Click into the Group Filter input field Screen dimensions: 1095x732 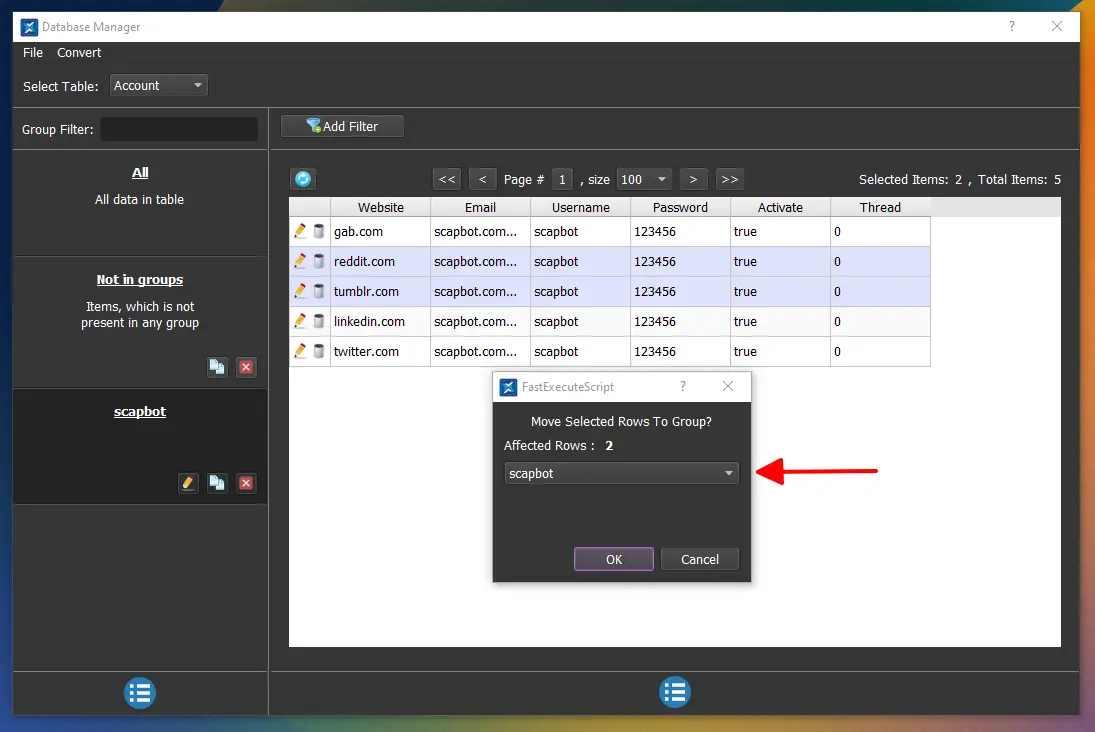pyautogui.click(x=179, y=129)
